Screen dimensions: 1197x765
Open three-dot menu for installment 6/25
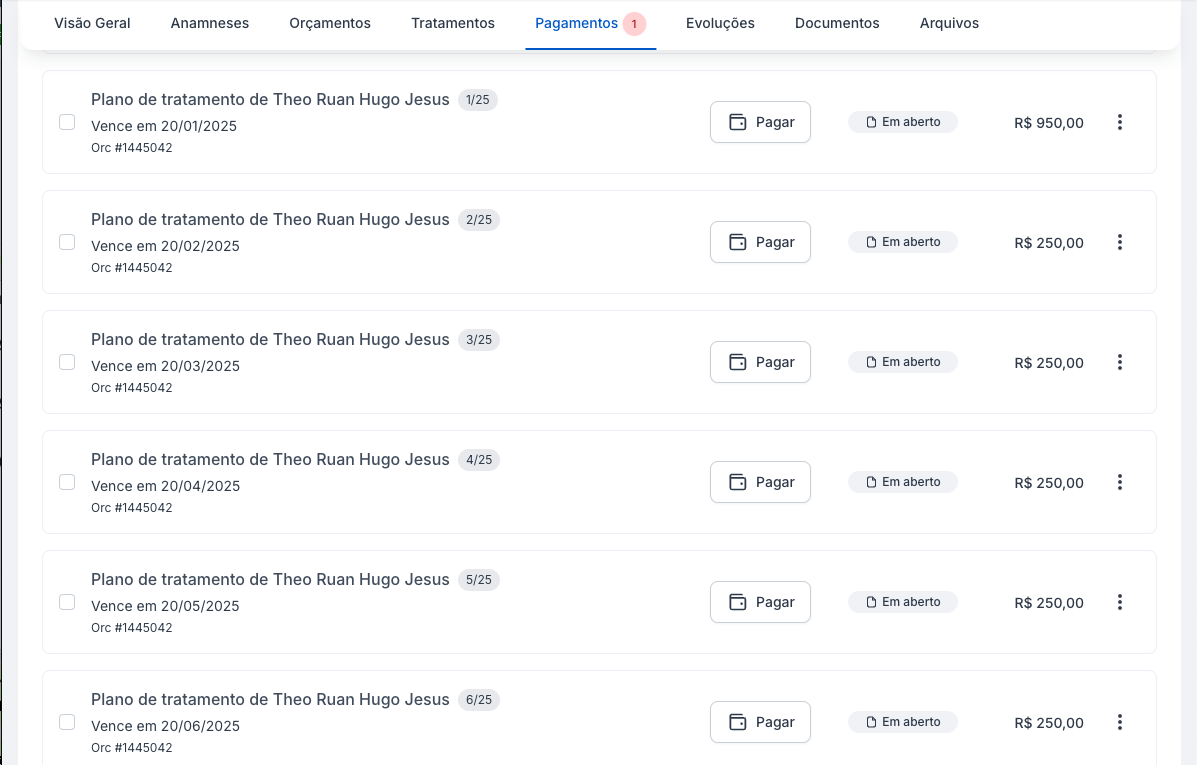1119,722
